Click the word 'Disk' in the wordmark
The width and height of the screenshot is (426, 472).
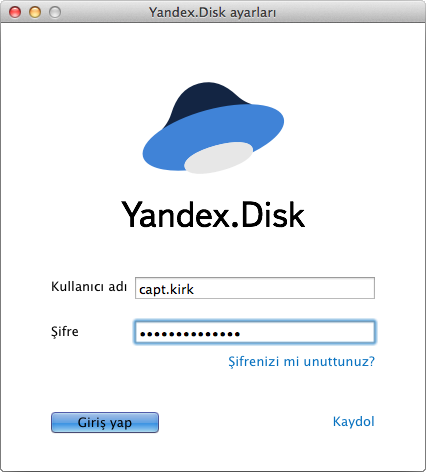click(273, 215)
